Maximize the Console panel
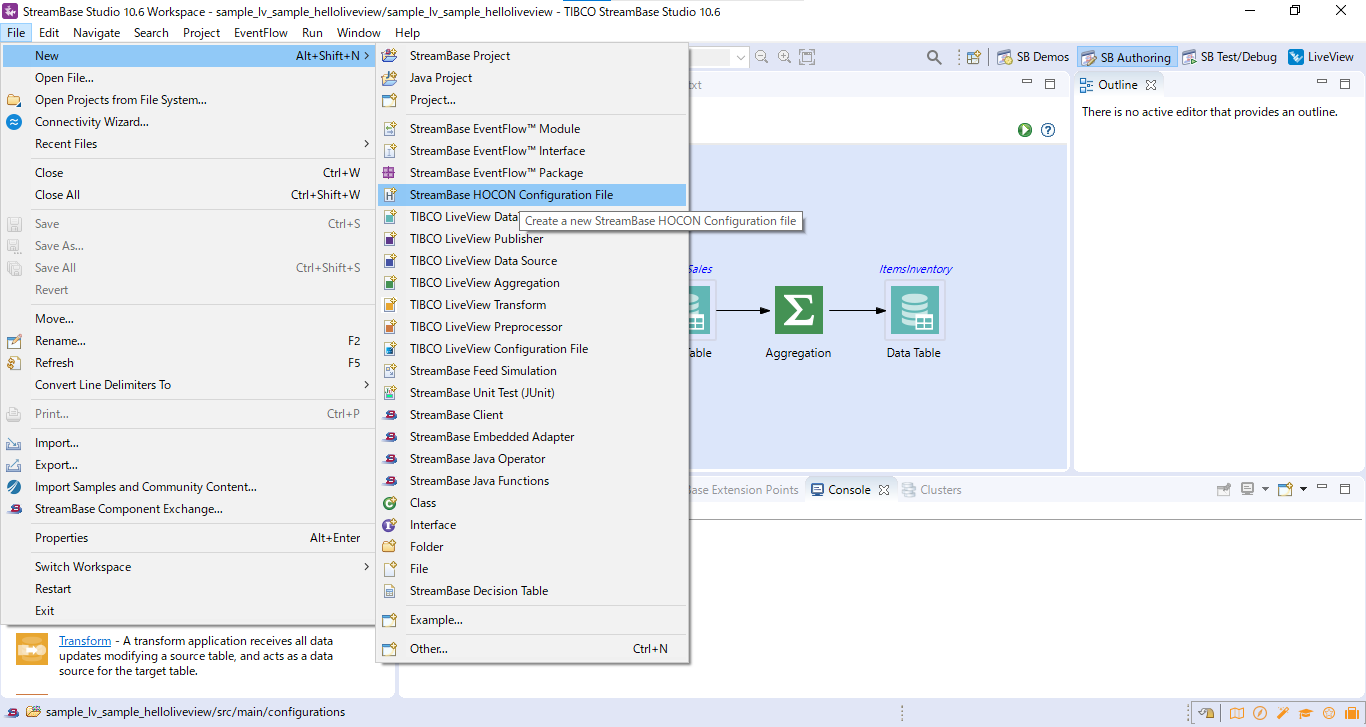Viewport: 1366px width, 727px height. [x=1345, y=490]
